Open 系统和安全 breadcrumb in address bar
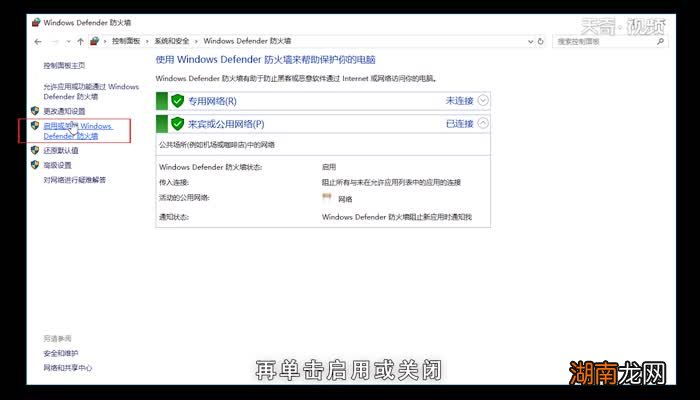The image size is (700, 400). pos(172,41)
